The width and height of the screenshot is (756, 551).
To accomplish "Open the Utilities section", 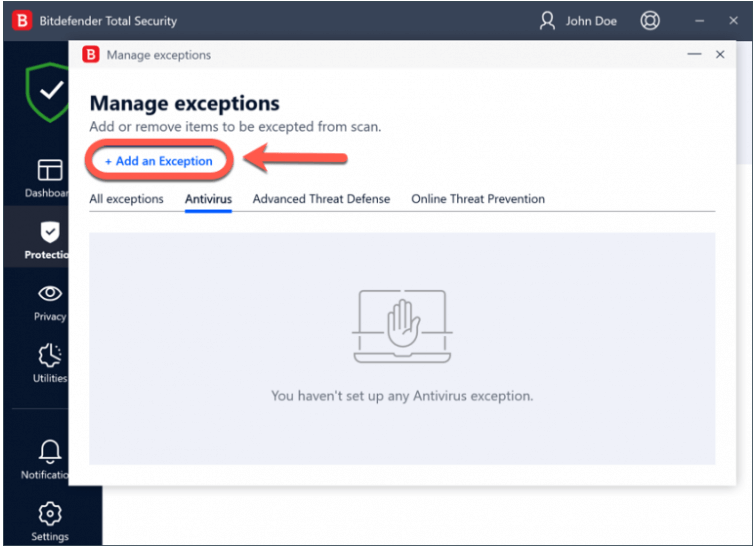I will (49, 362).
